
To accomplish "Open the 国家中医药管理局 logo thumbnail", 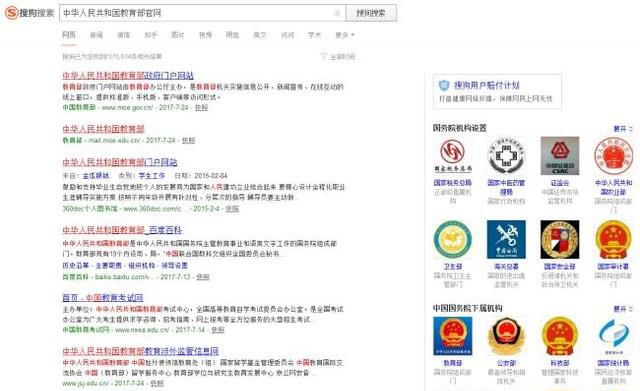I will click(506, 156).
